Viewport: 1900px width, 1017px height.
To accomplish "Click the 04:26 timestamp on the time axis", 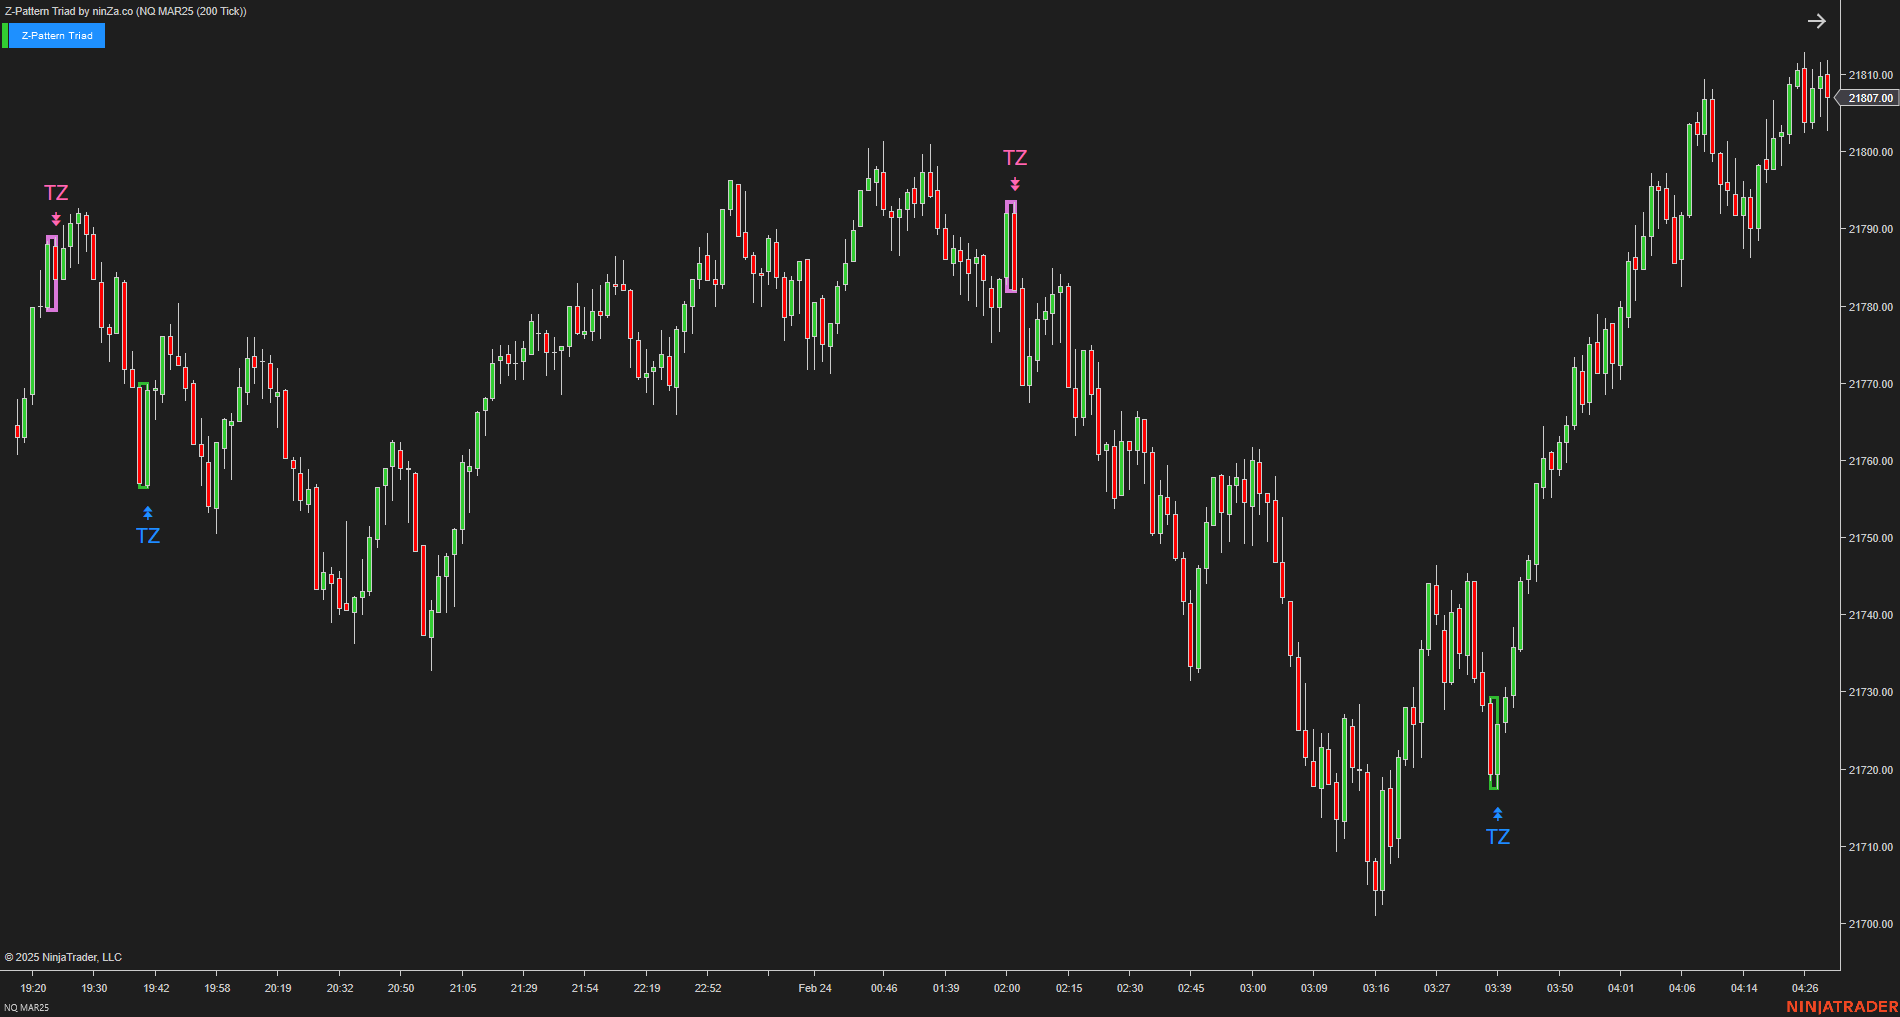I will 1806,988.
